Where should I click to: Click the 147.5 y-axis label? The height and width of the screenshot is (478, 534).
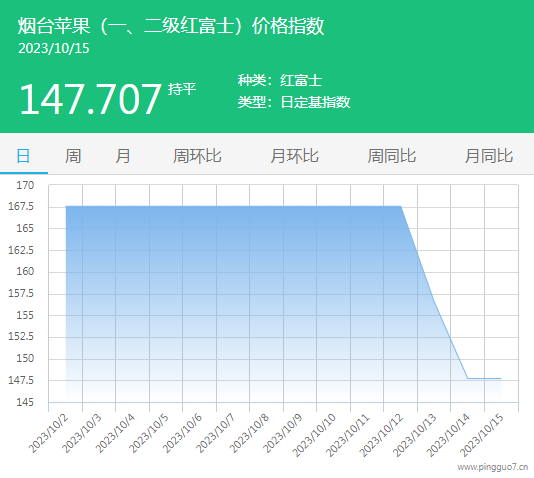(x=21, y=380)
